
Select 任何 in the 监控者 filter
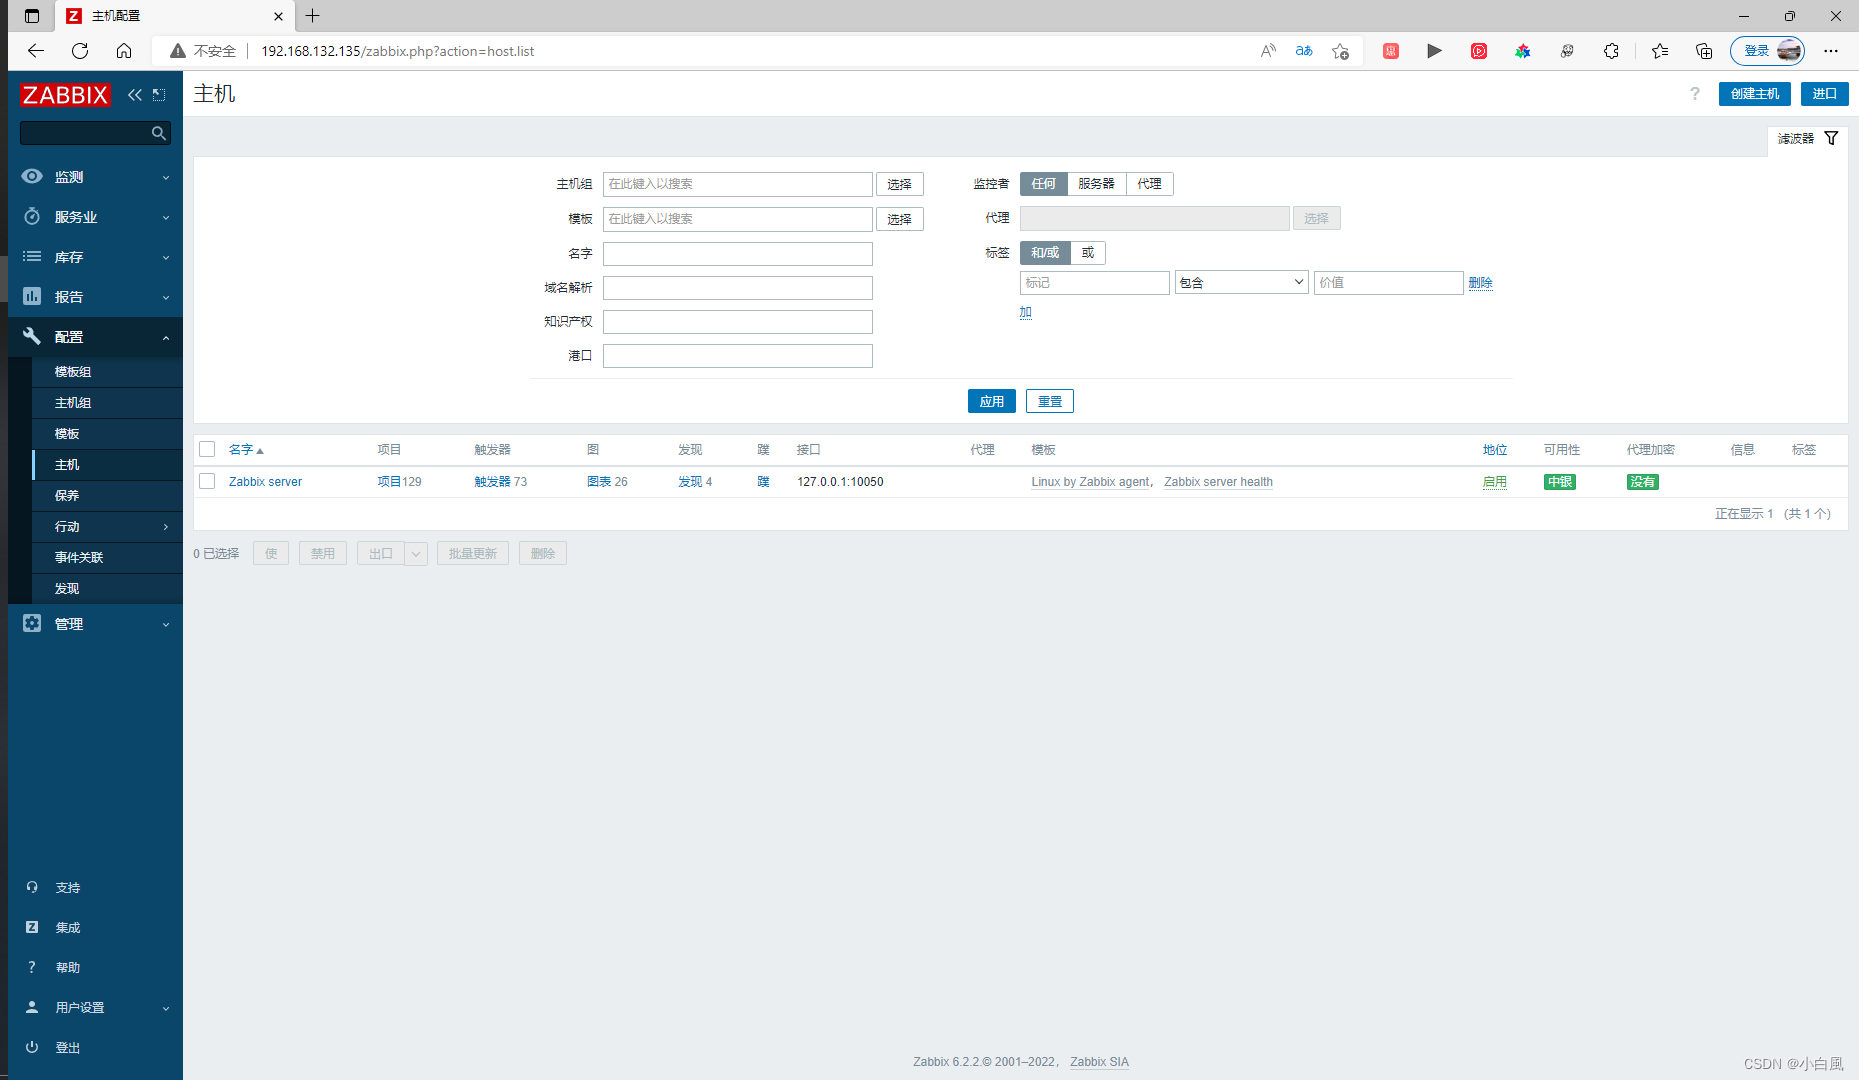[1044, 184]
